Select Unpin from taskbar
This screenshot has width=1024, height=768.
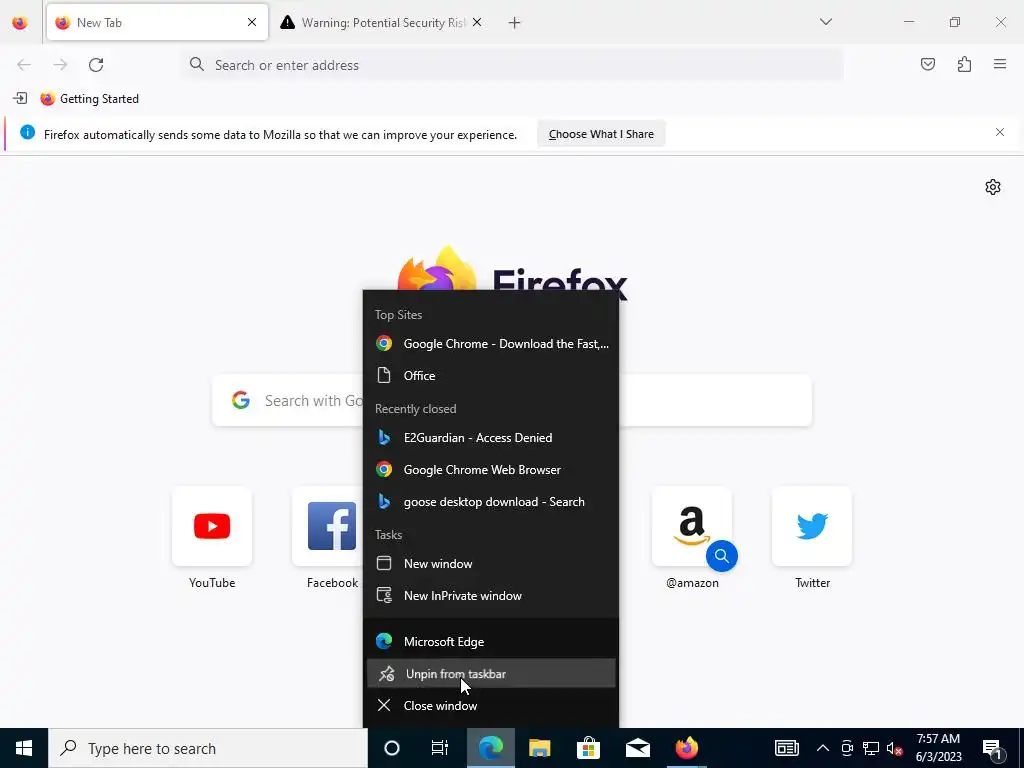point(491,673)
